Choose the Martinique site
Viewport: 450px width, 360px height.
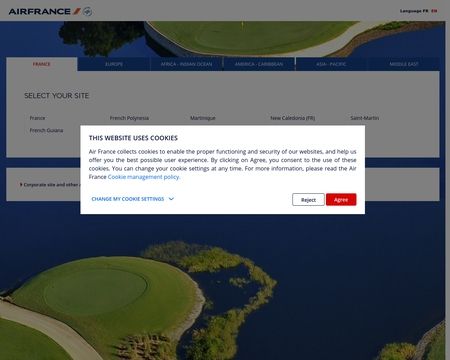click(203, 118)
